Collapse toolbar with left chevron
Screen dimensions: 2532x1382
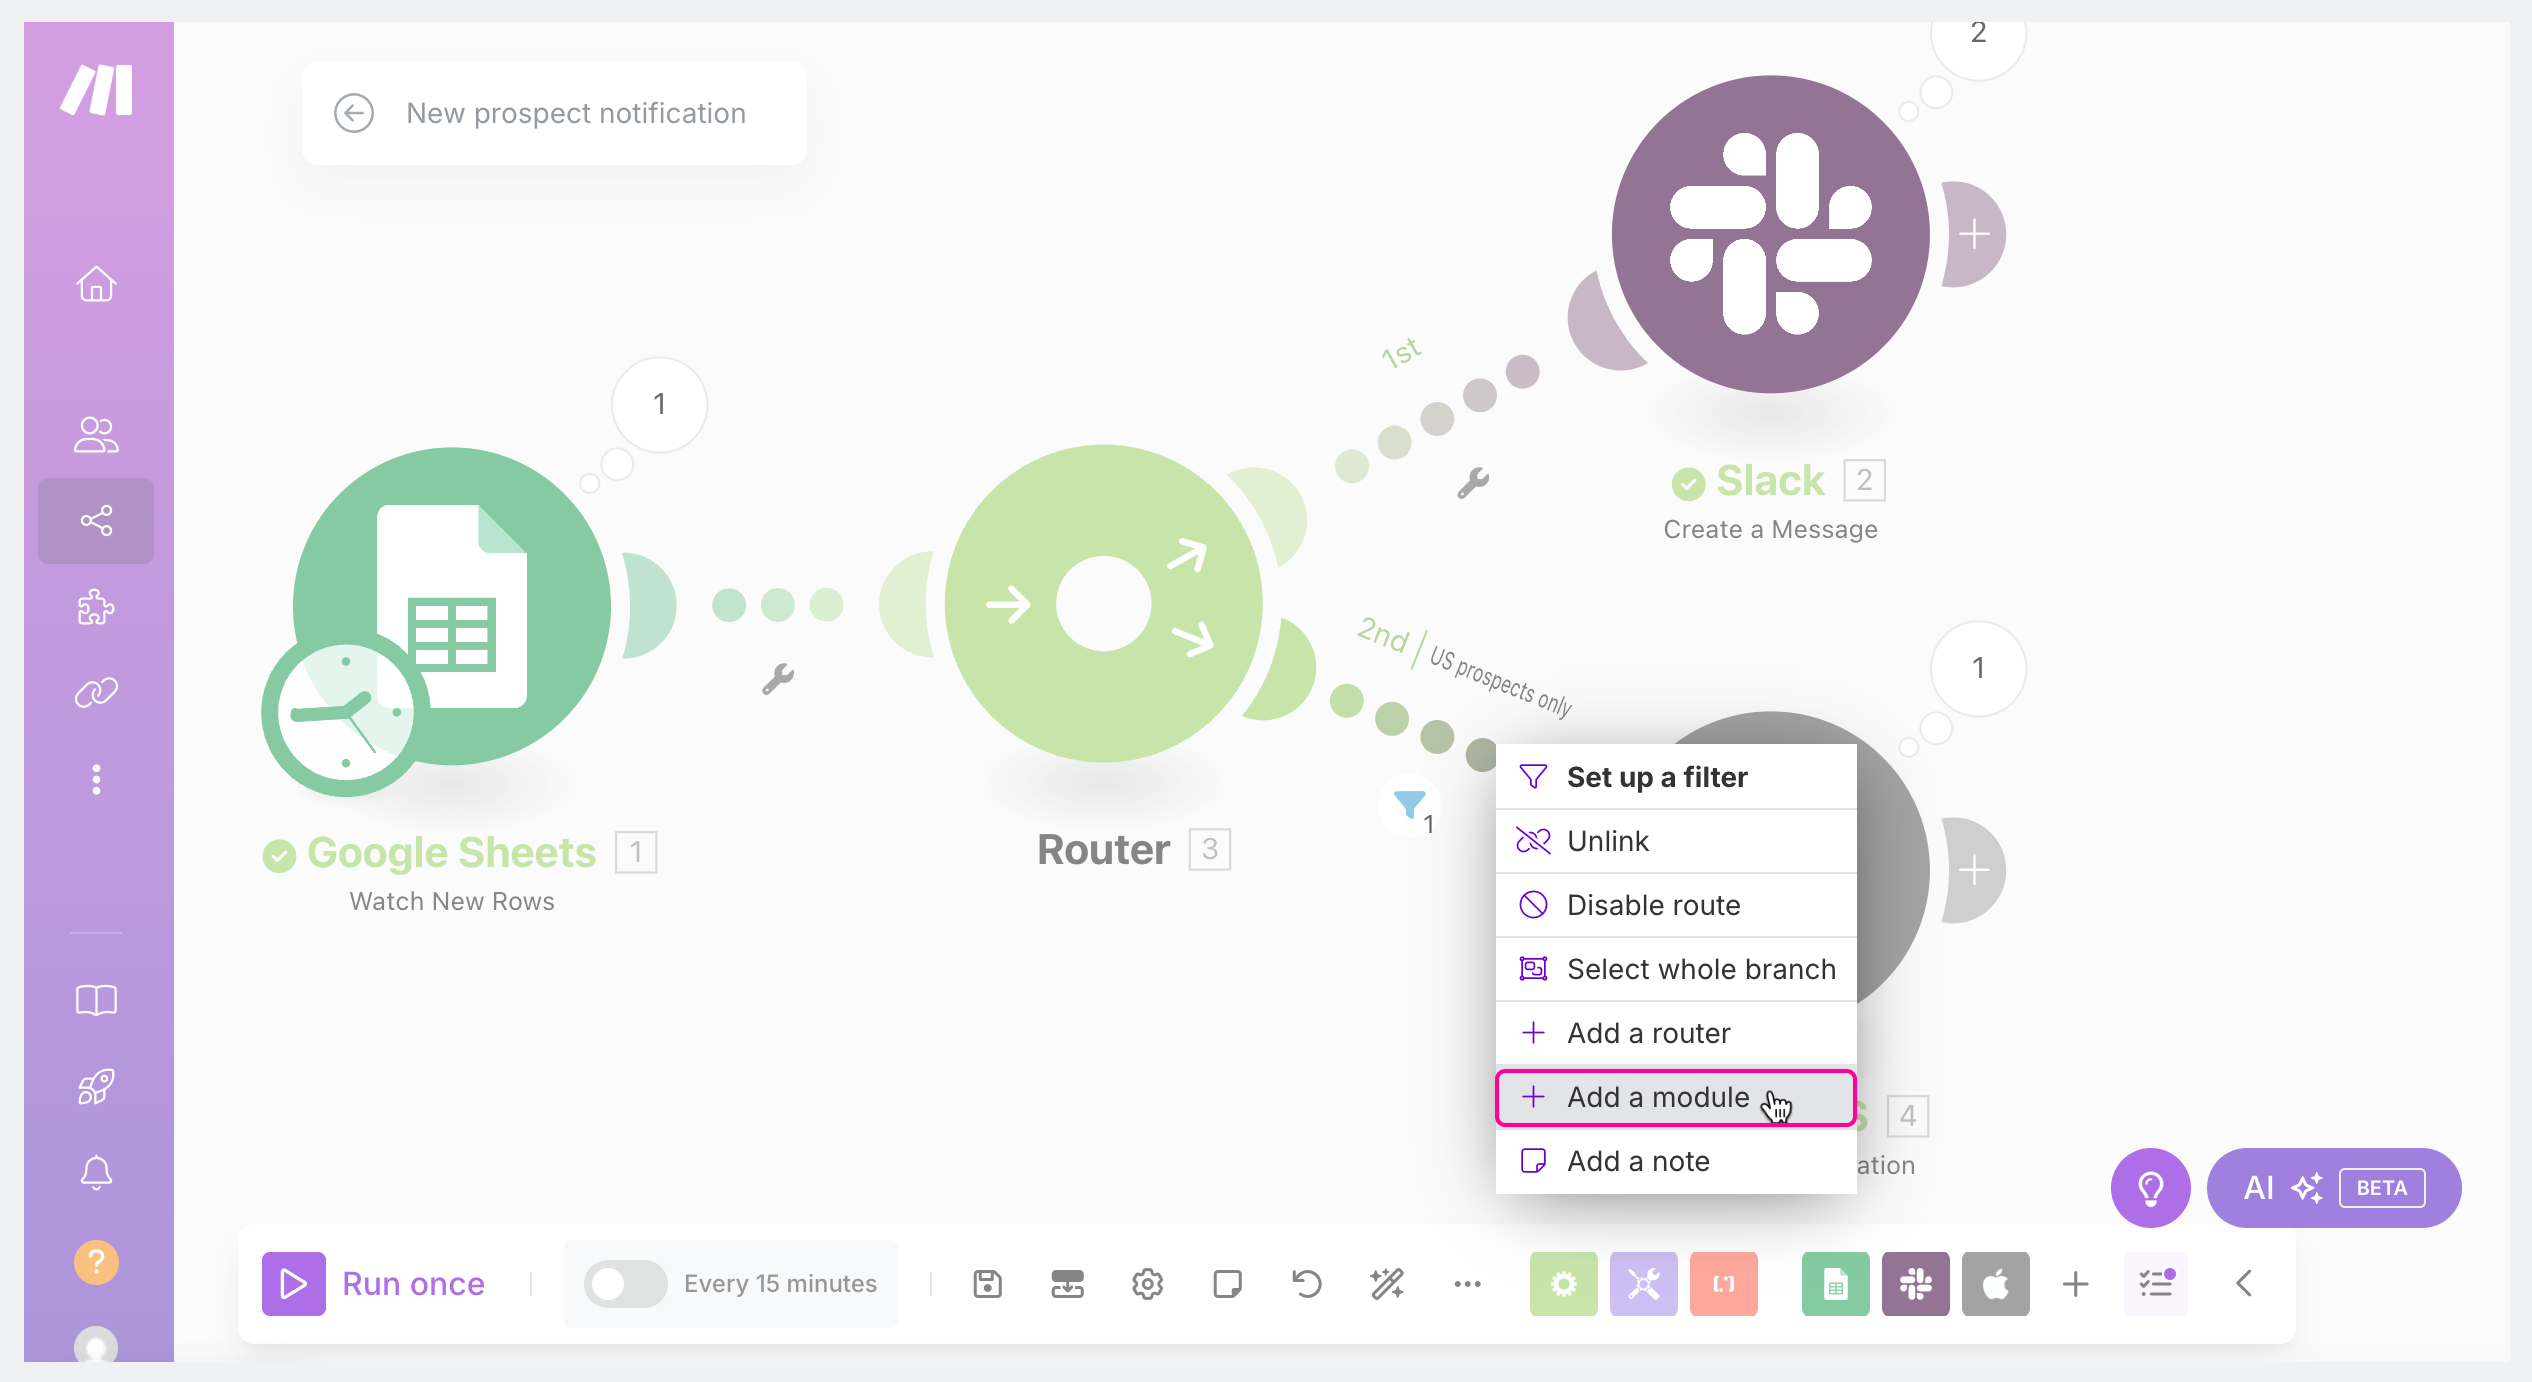point(2244,1284)
